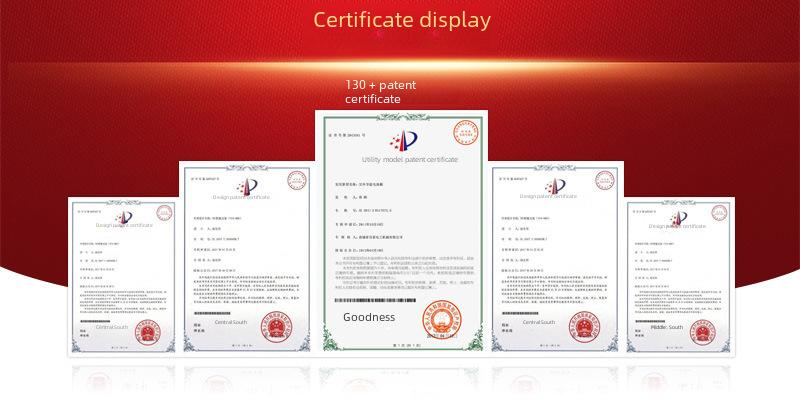This screenshot has height=400, width=800.
Task: Click the "Utility model patent certificate" title text
Action: tap(410, 160)
